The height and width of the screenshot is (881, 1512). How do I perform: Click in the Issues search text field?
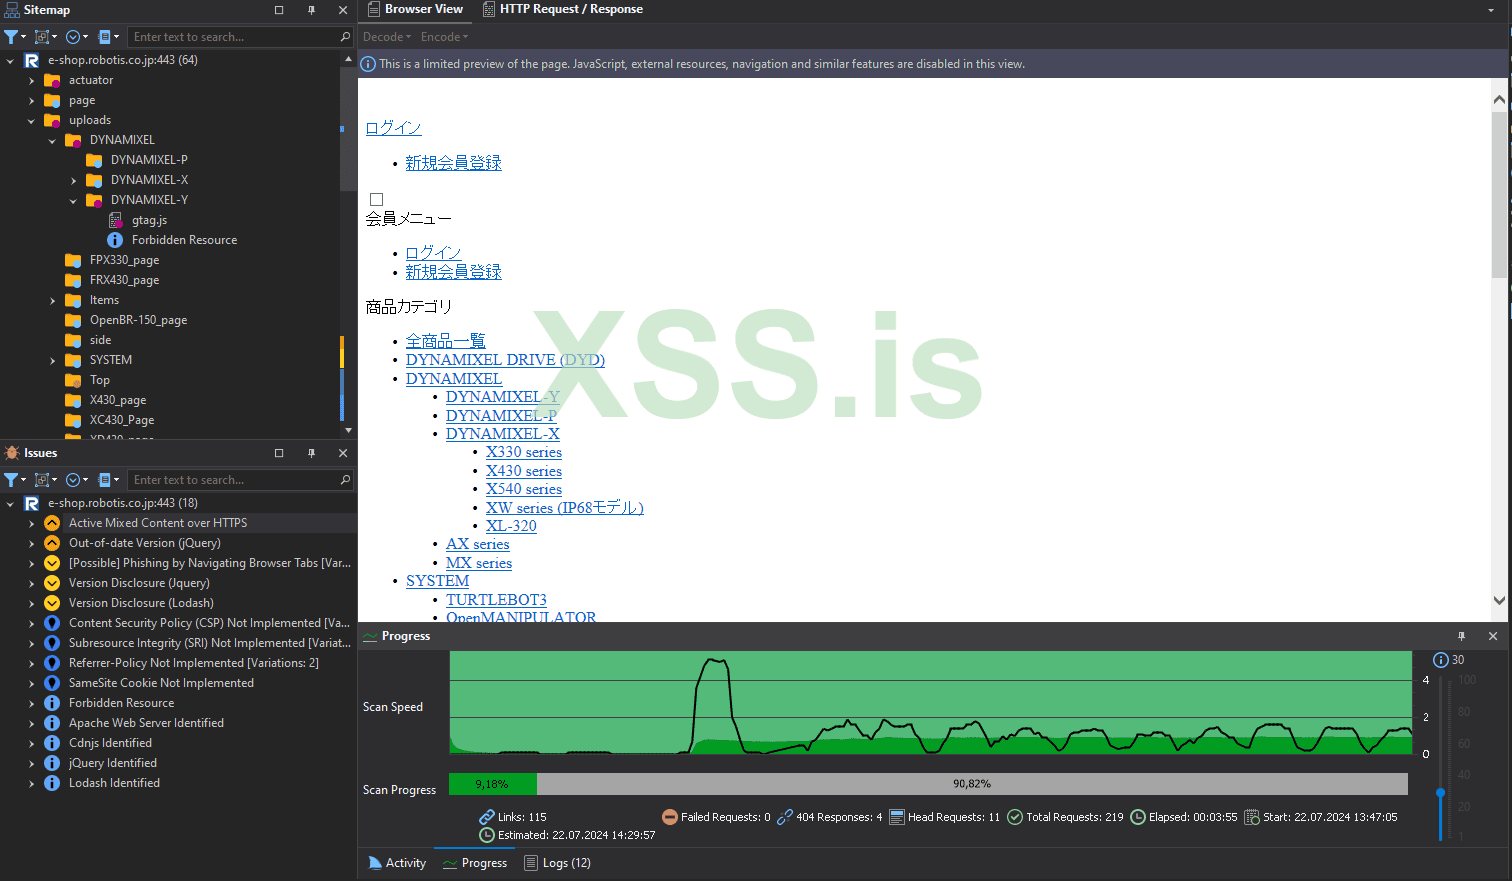[234, 480]
